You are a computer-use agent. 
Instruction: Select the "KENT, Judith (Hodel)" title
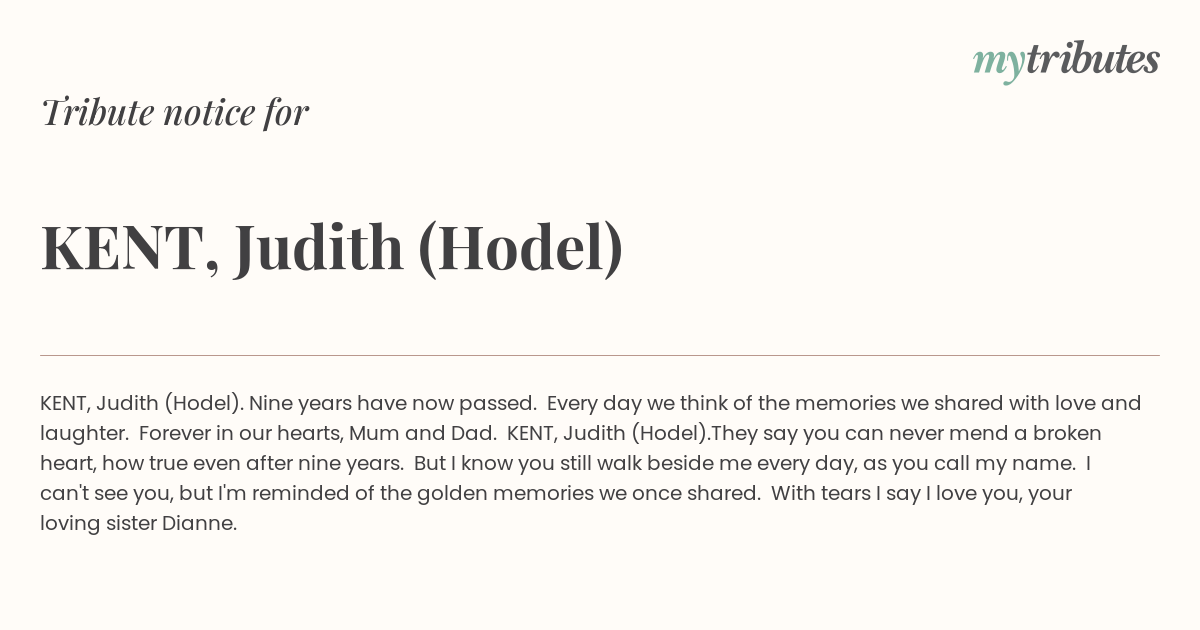(332, 248)
